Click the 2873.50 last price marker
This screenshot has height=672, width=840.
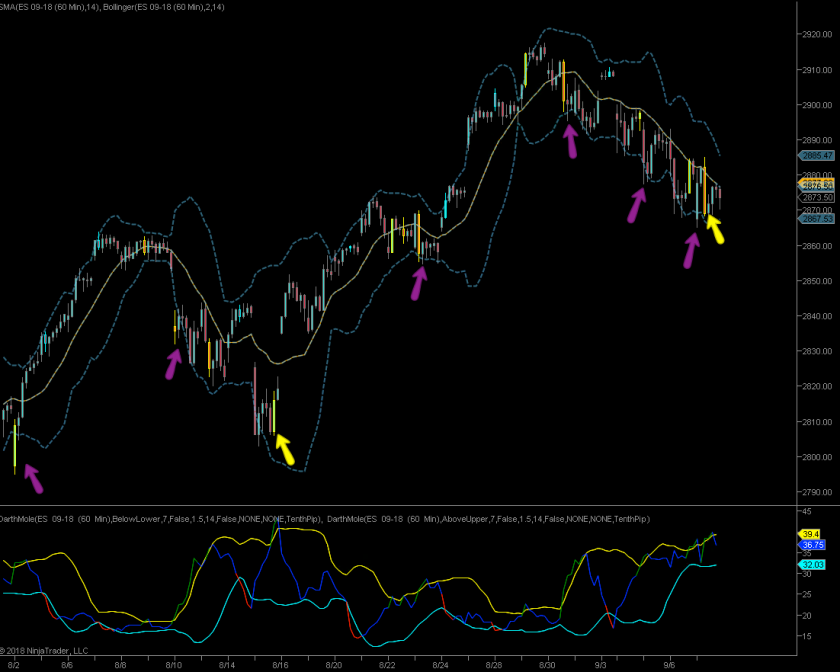click(x=818, y=197)
